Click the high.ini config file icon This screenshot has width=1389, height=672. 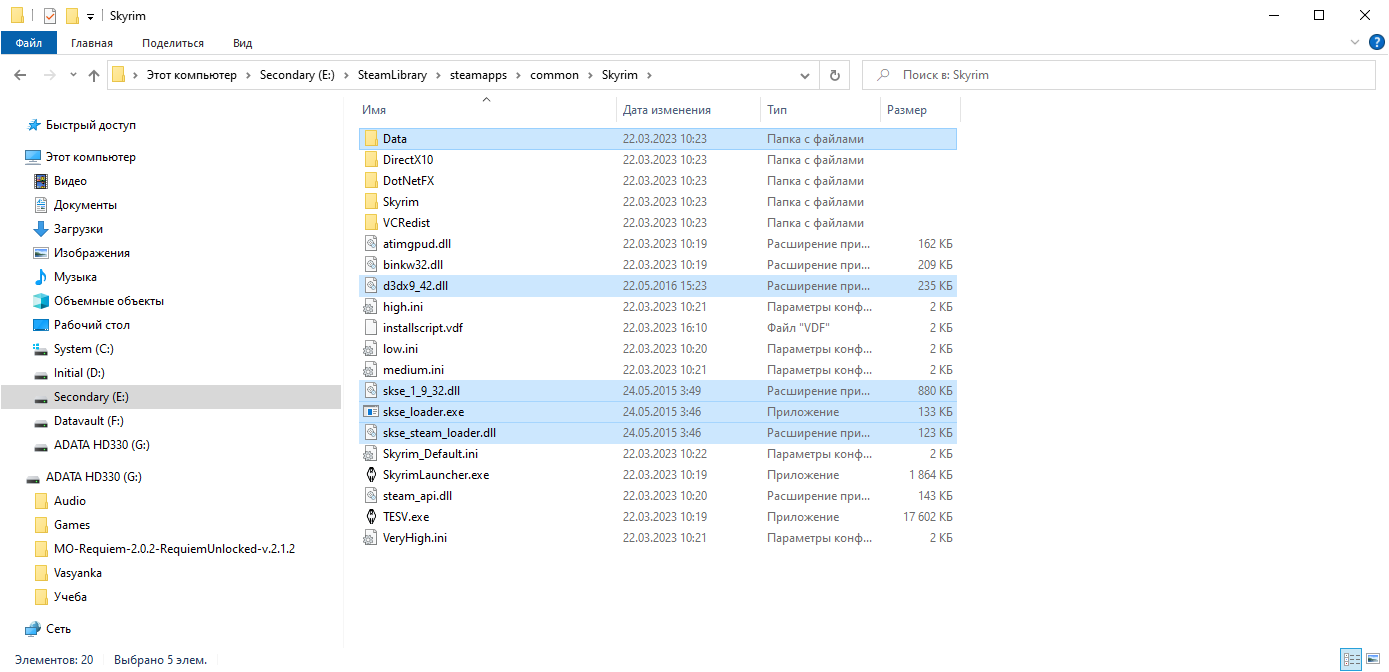tap(370, 307)
